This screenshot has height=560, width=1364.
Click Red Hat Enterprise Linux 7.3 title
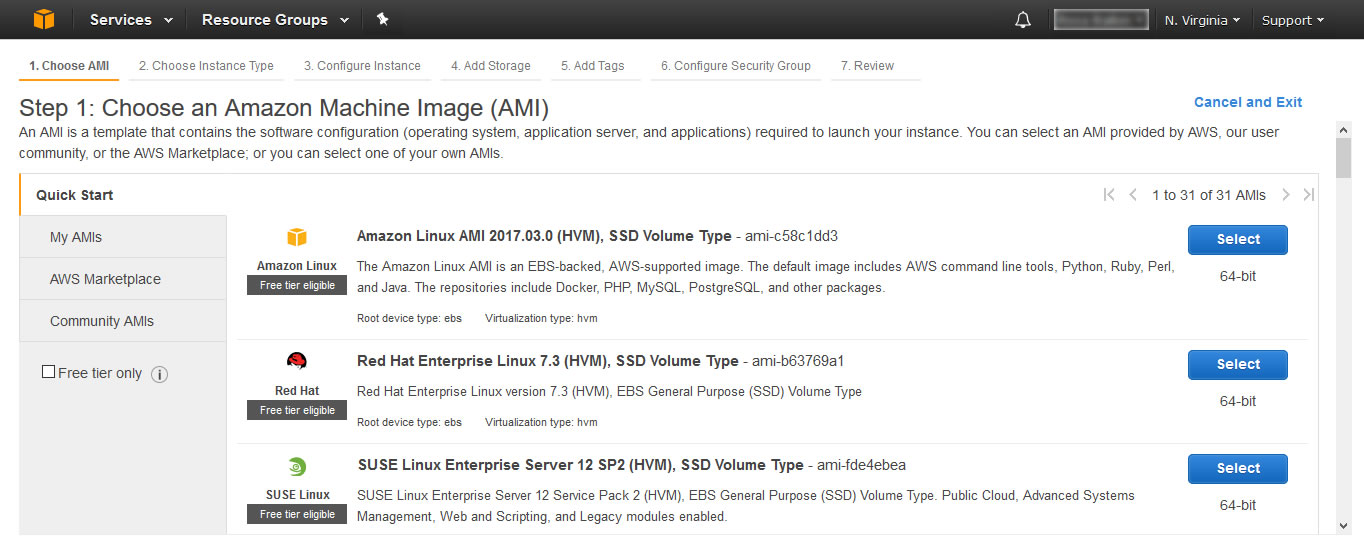point(548,361)
